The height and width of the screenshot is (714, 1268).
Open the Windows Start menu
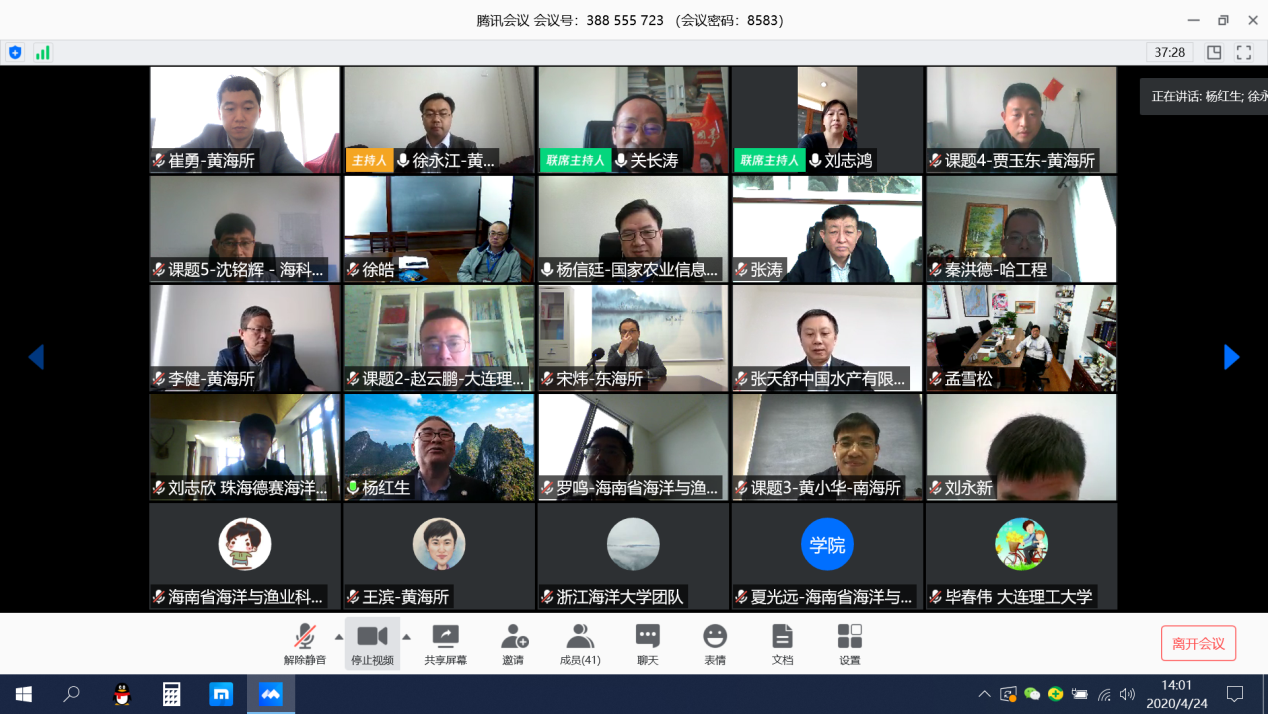[x=24, y=694]
